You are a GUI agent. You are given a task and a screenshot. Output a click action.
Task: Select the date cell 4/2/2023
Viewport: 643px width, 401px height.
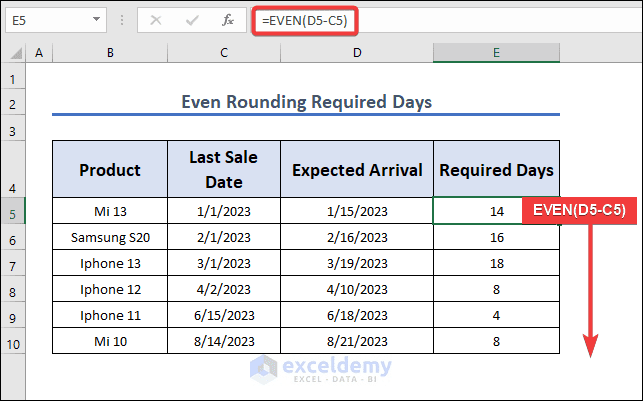click(x=224, y=289)
